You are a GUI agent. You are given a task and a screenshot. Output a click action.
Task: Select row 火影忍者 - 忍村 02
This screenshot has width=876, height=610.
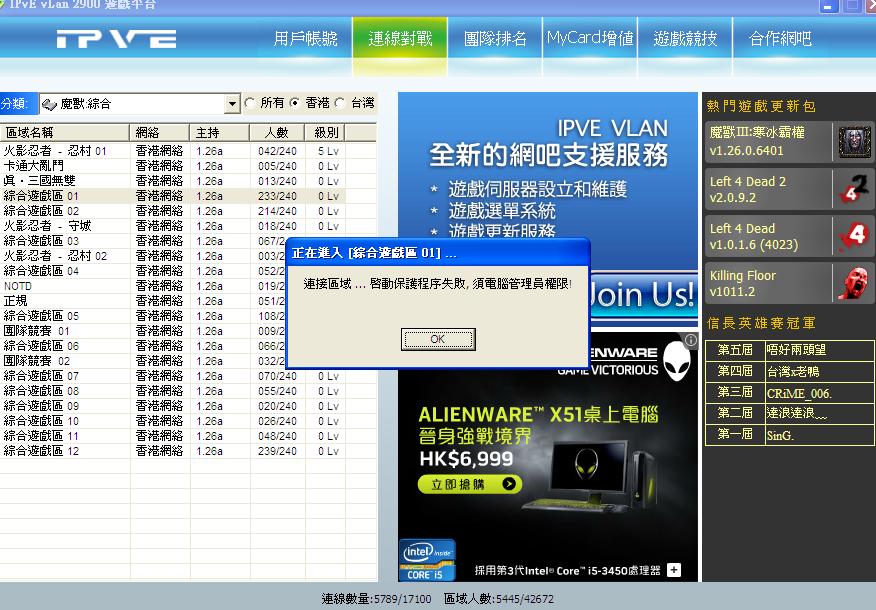click(142, 256)
